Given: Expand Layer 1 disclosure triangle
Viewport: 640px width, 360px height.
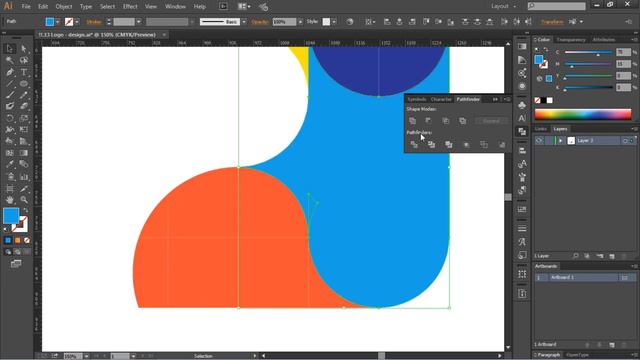Looking at the screenshot, I should click(x=560, y=140).
